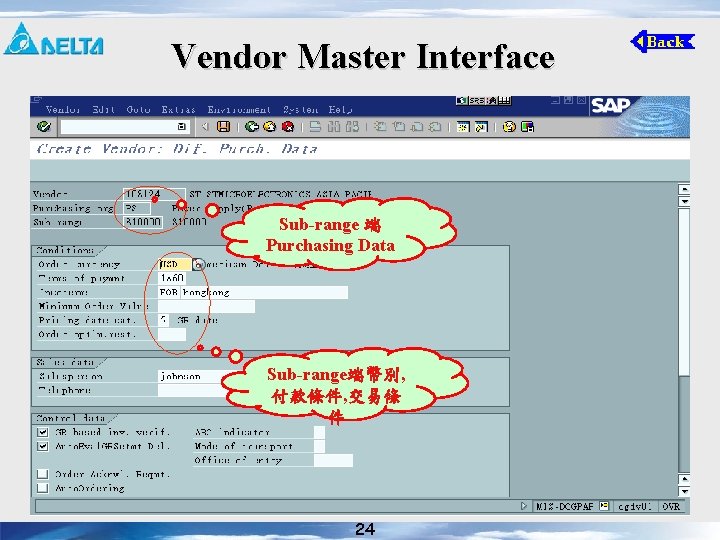
Task: Click the Next Page toolbar icon
Action: (x=416, y=127)
